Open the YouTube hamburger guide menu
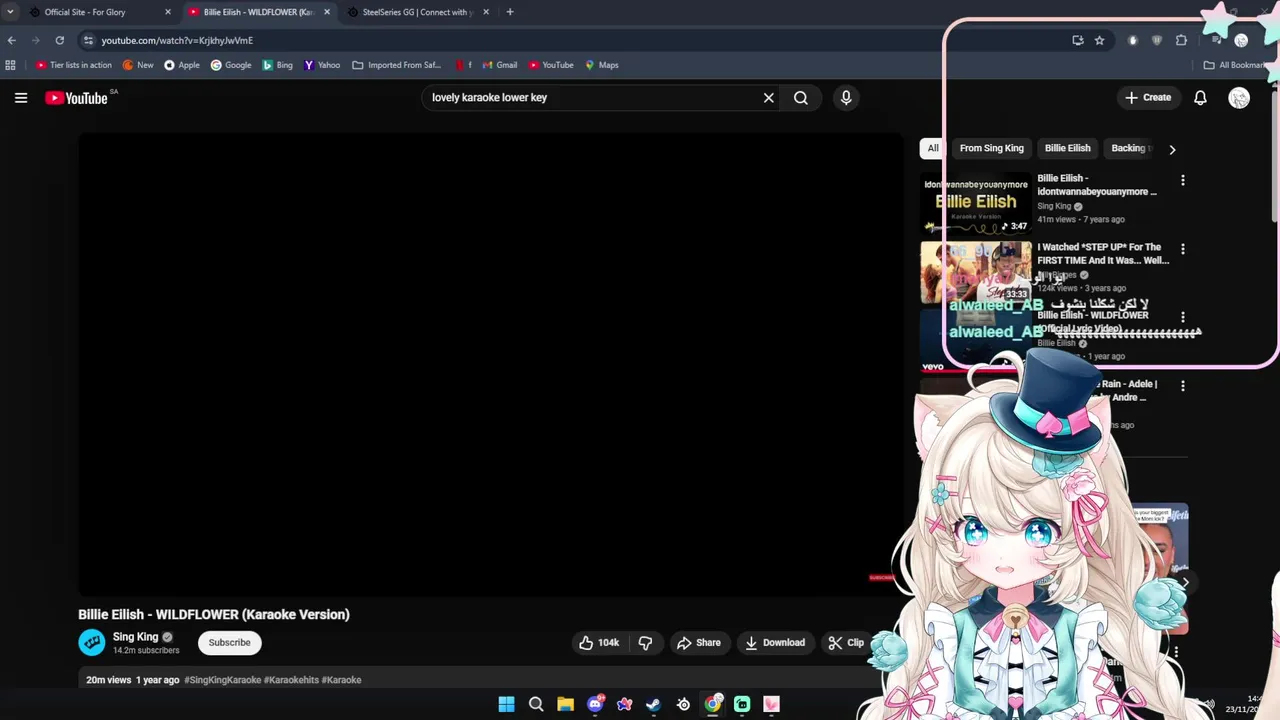This screenshot has width=1280, height=720. (x=21, y=98)
